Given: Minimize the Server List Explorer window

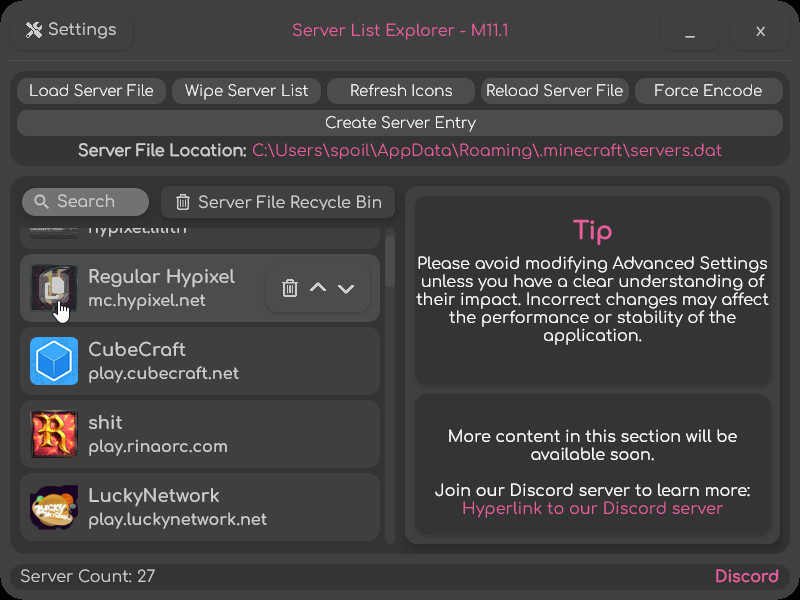Looking at the screenshot, I should (690, 31).
